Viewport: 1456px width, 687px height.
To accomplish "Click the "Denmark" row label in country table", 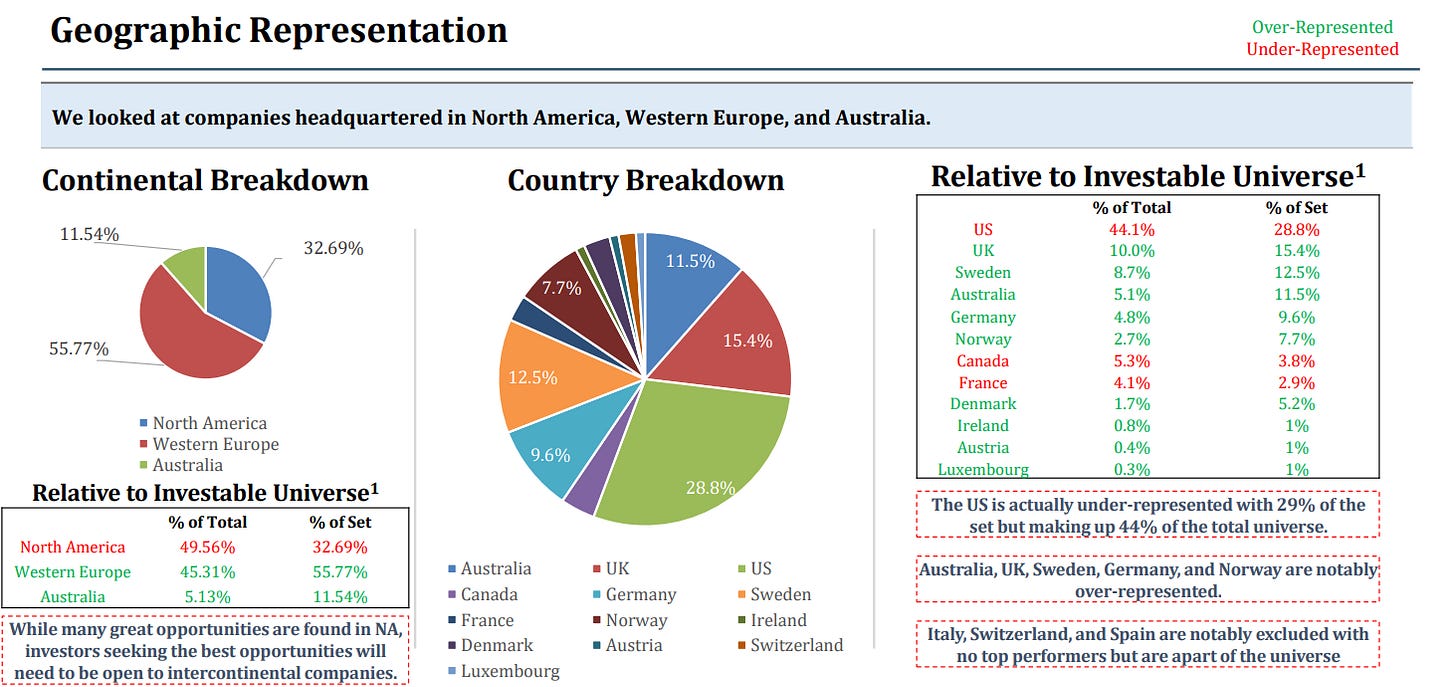I will tap(982, 404).
